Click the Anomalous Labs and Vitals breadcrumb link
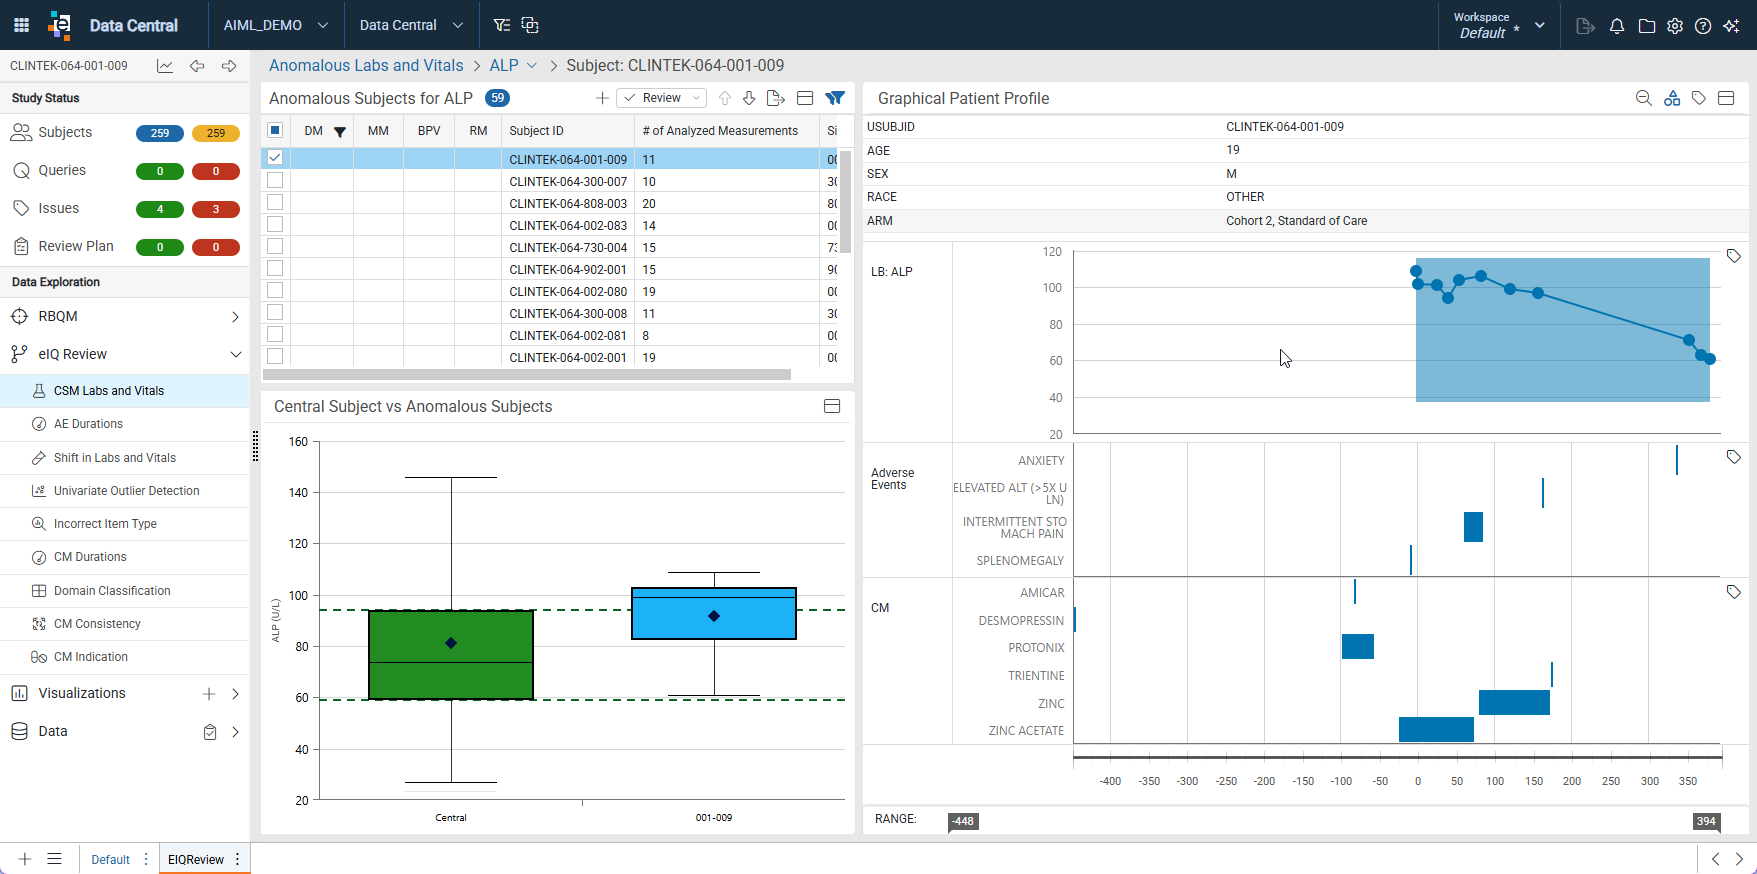Screen dimensions: 1757x874 (x=366, y=65)
